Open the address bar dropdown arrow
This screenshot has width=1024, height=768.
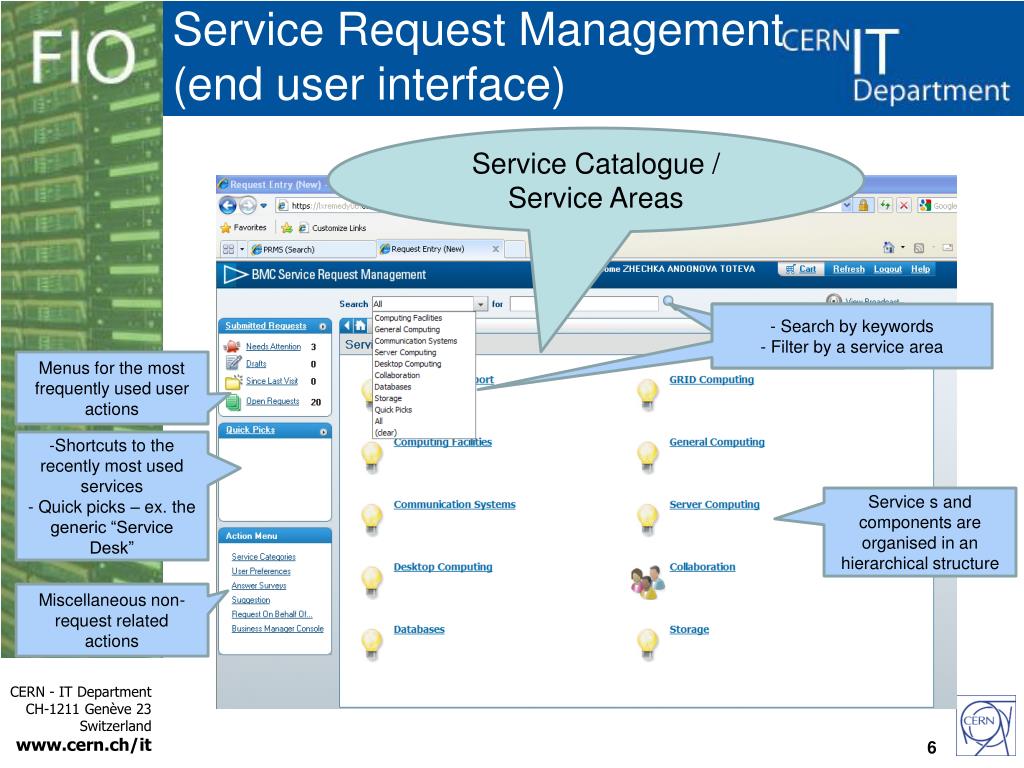[x=847, y=206]
